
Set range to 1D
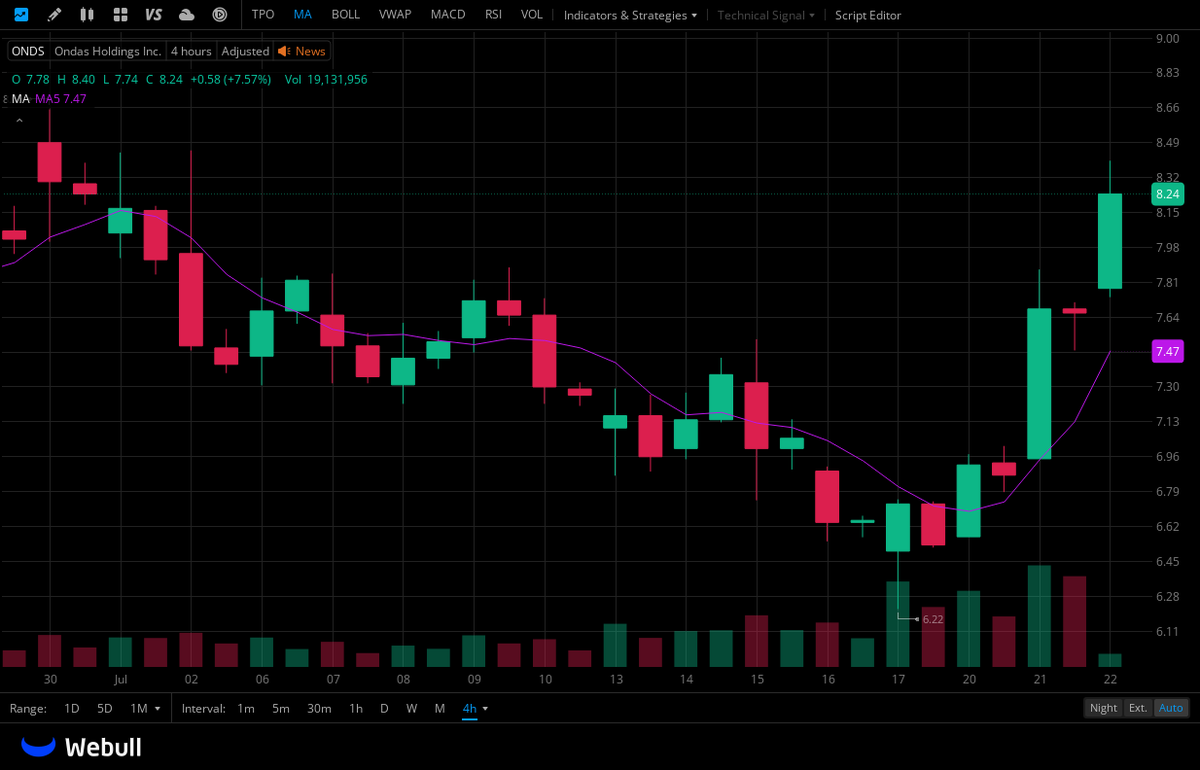(72, 708)
